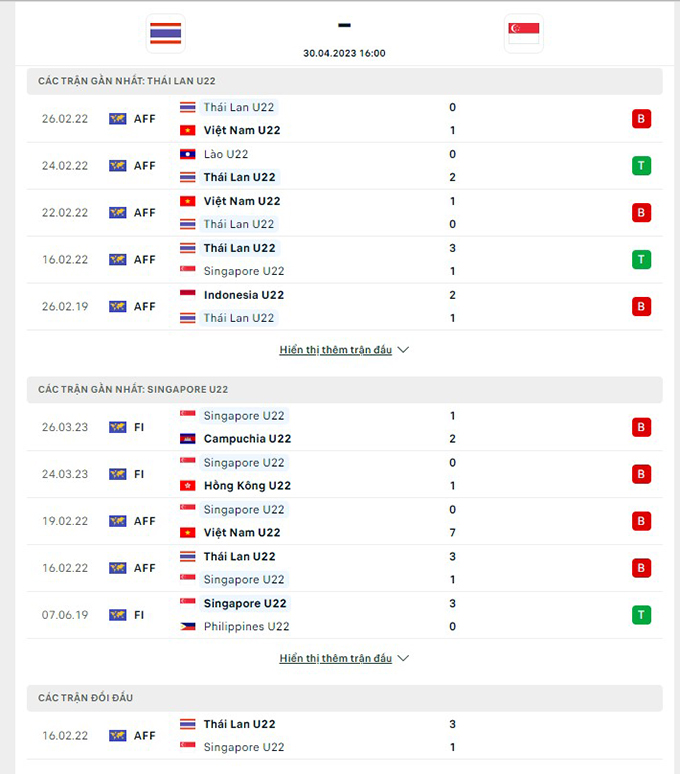
Task: Click the Cambodia flag next to Campuchia U22
Action: point(188,439)
